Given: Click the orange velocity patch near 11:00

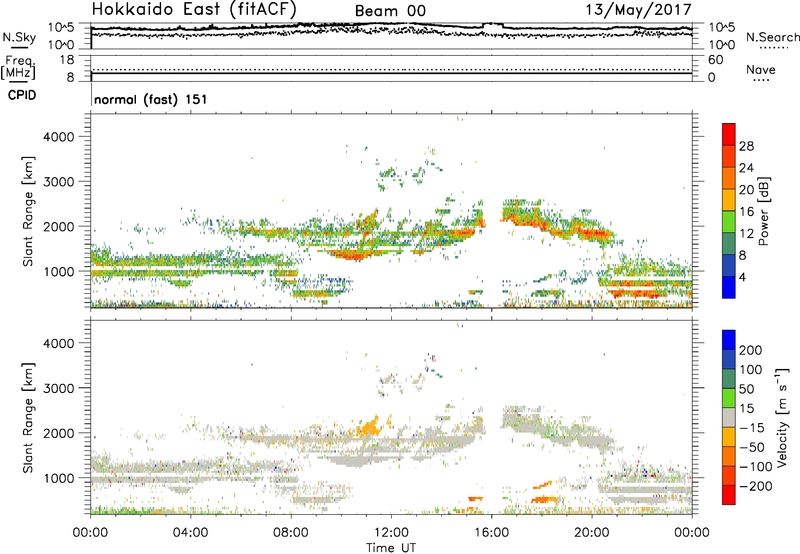Looking at the screenshot, I should click(368, 426).
